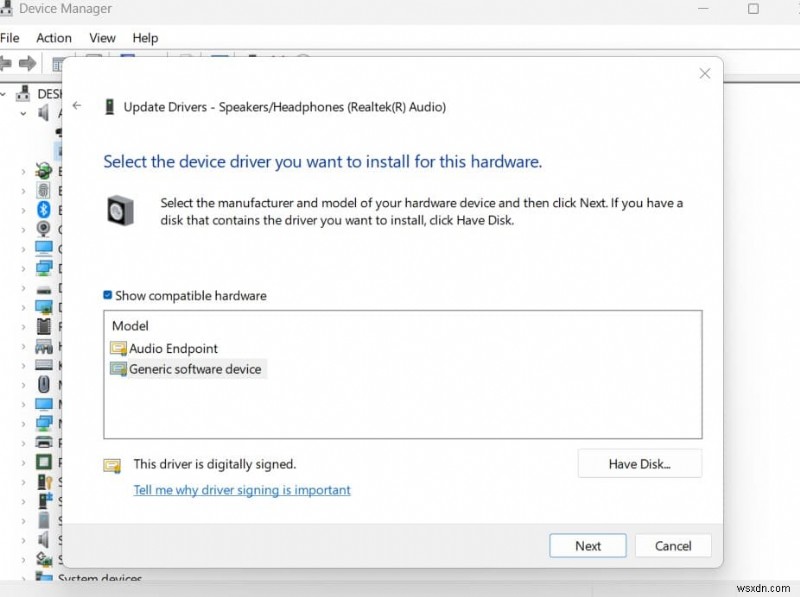Expand the Bluetooth category chevron
The image size is (800, 597).
22,209
